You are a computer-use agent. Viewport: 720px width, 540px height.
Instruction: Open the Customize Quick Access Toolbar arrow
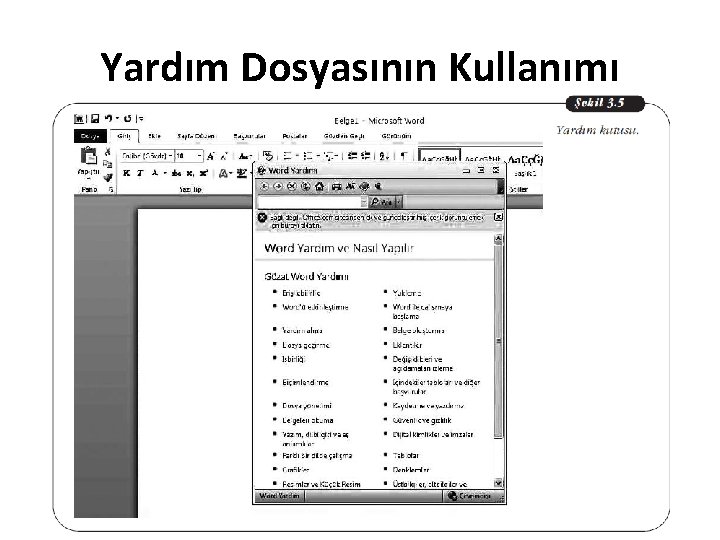point(141,118)
